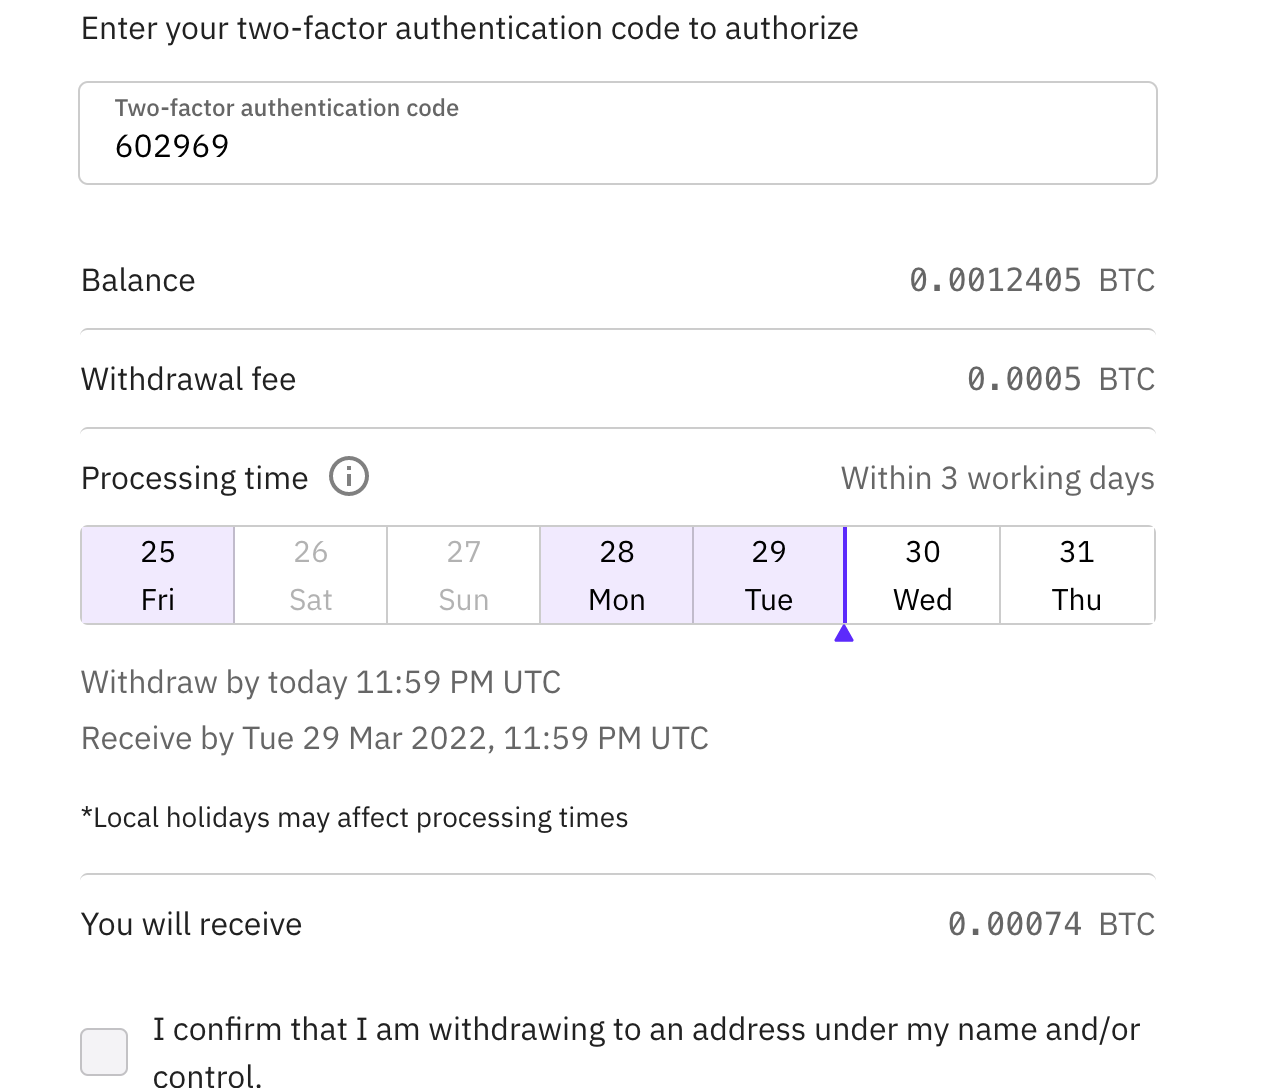This screenshot has height=1088, width=1266.
Task: Click the confirmation statement label text
Action: (646, 1052)
